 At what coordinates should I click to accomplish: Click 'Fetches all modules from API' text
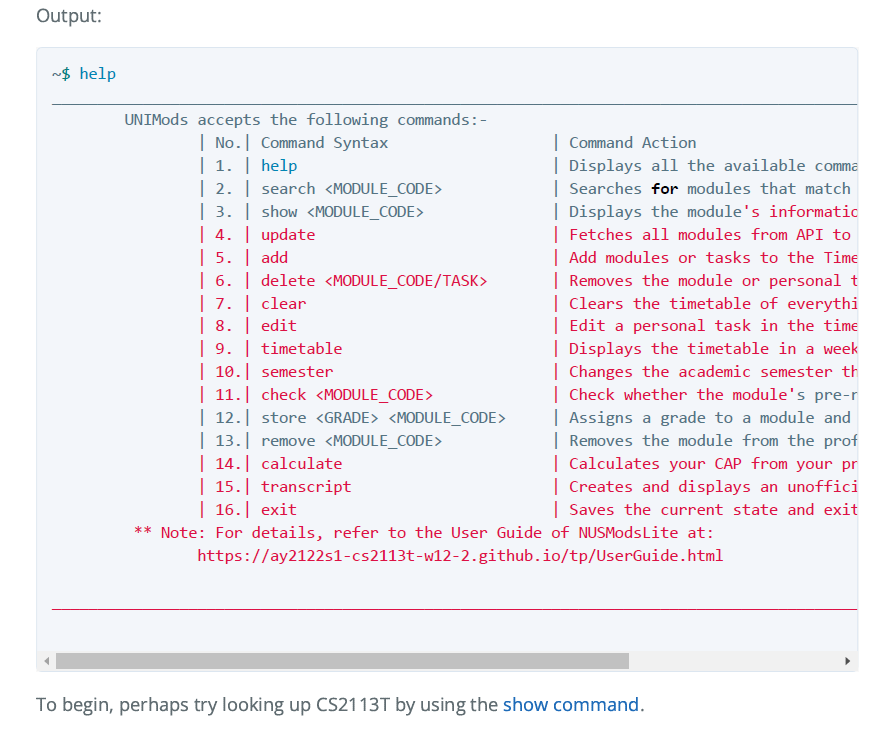(696, 235)
